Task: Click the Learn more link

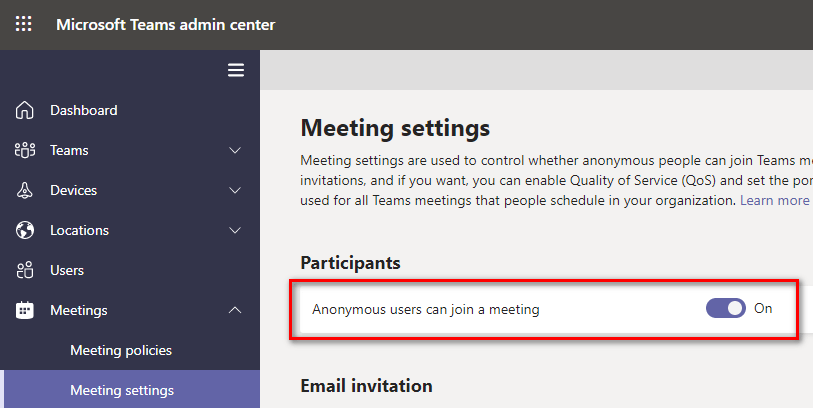Action: pyautogui.click(x=774, y=200)
